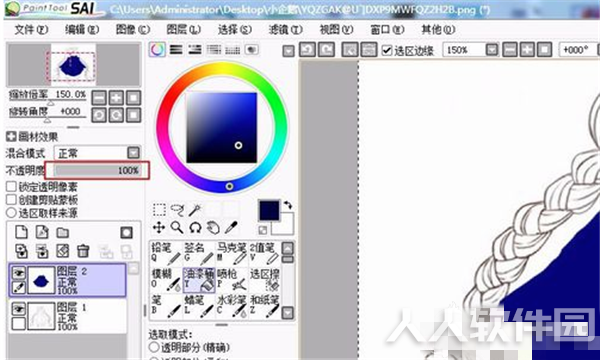Click the deselect button in toolbar
This screenshot has width=600, height=360.
click(349, 50)
